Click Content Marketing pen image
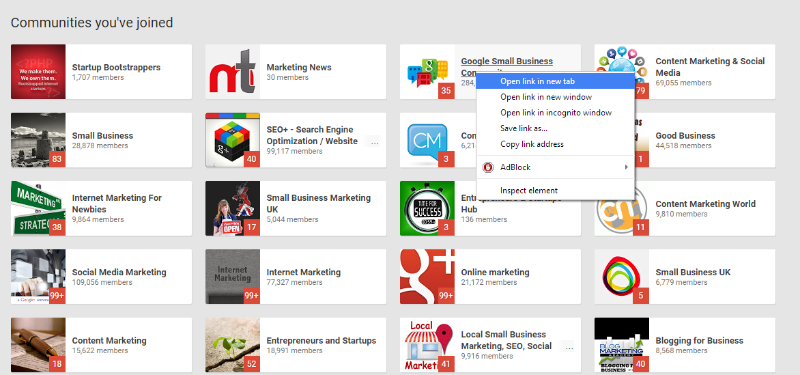This screenshot has width=800, height=375. tap(38, 345)
